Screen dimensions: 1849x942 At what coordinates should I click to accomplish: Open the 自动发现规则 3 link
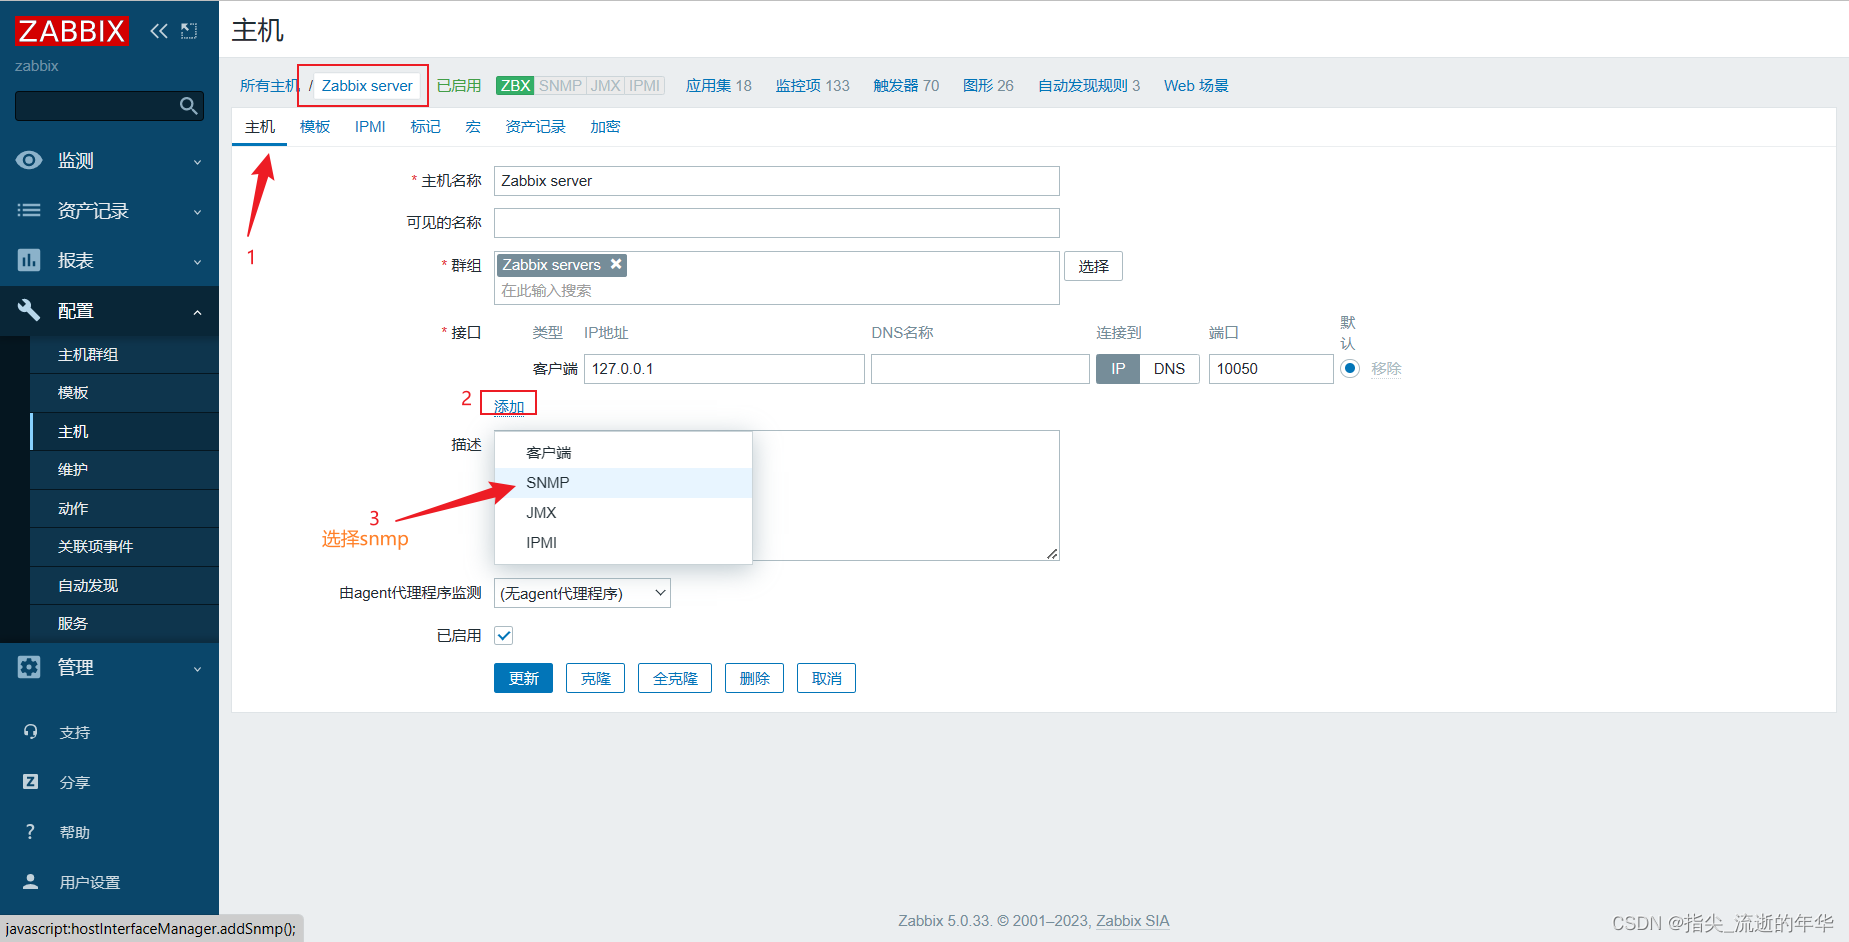1089,86
